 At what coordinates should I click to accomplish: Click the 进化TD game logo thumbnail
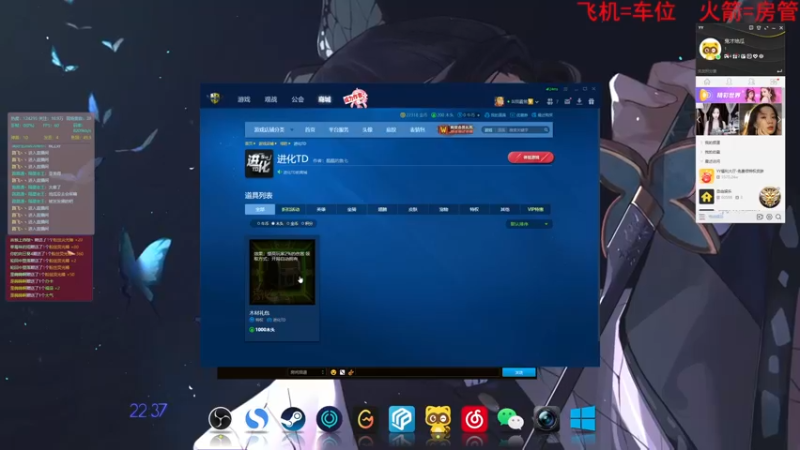pyautogui.click(x=259, y=163)
